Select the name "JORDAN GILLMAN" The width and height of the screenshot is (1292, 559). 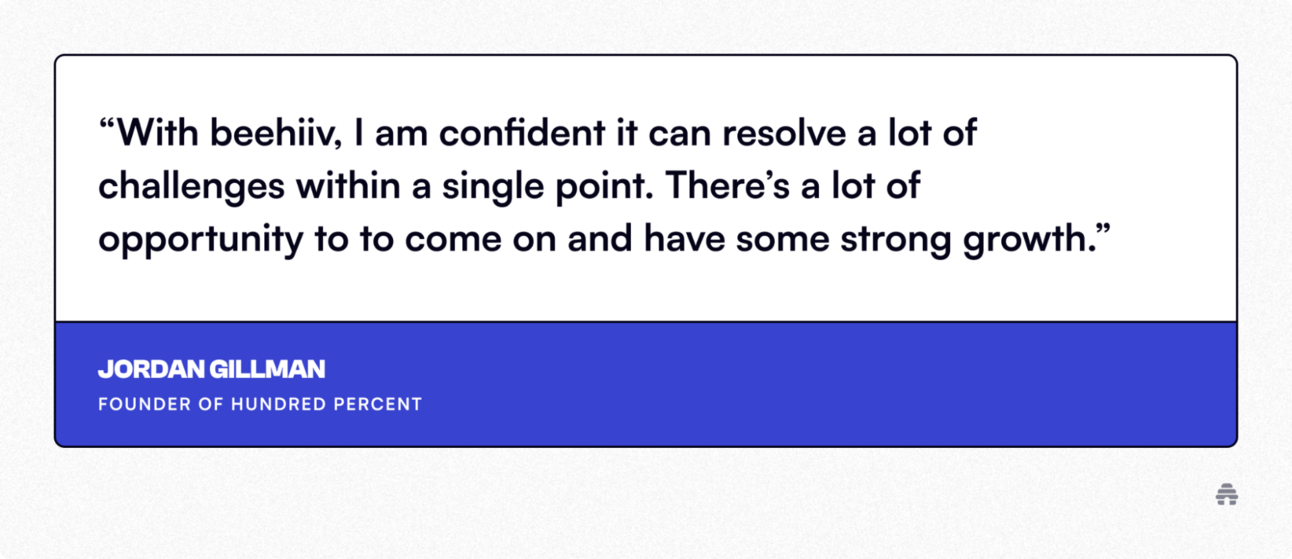coord(212,369)
